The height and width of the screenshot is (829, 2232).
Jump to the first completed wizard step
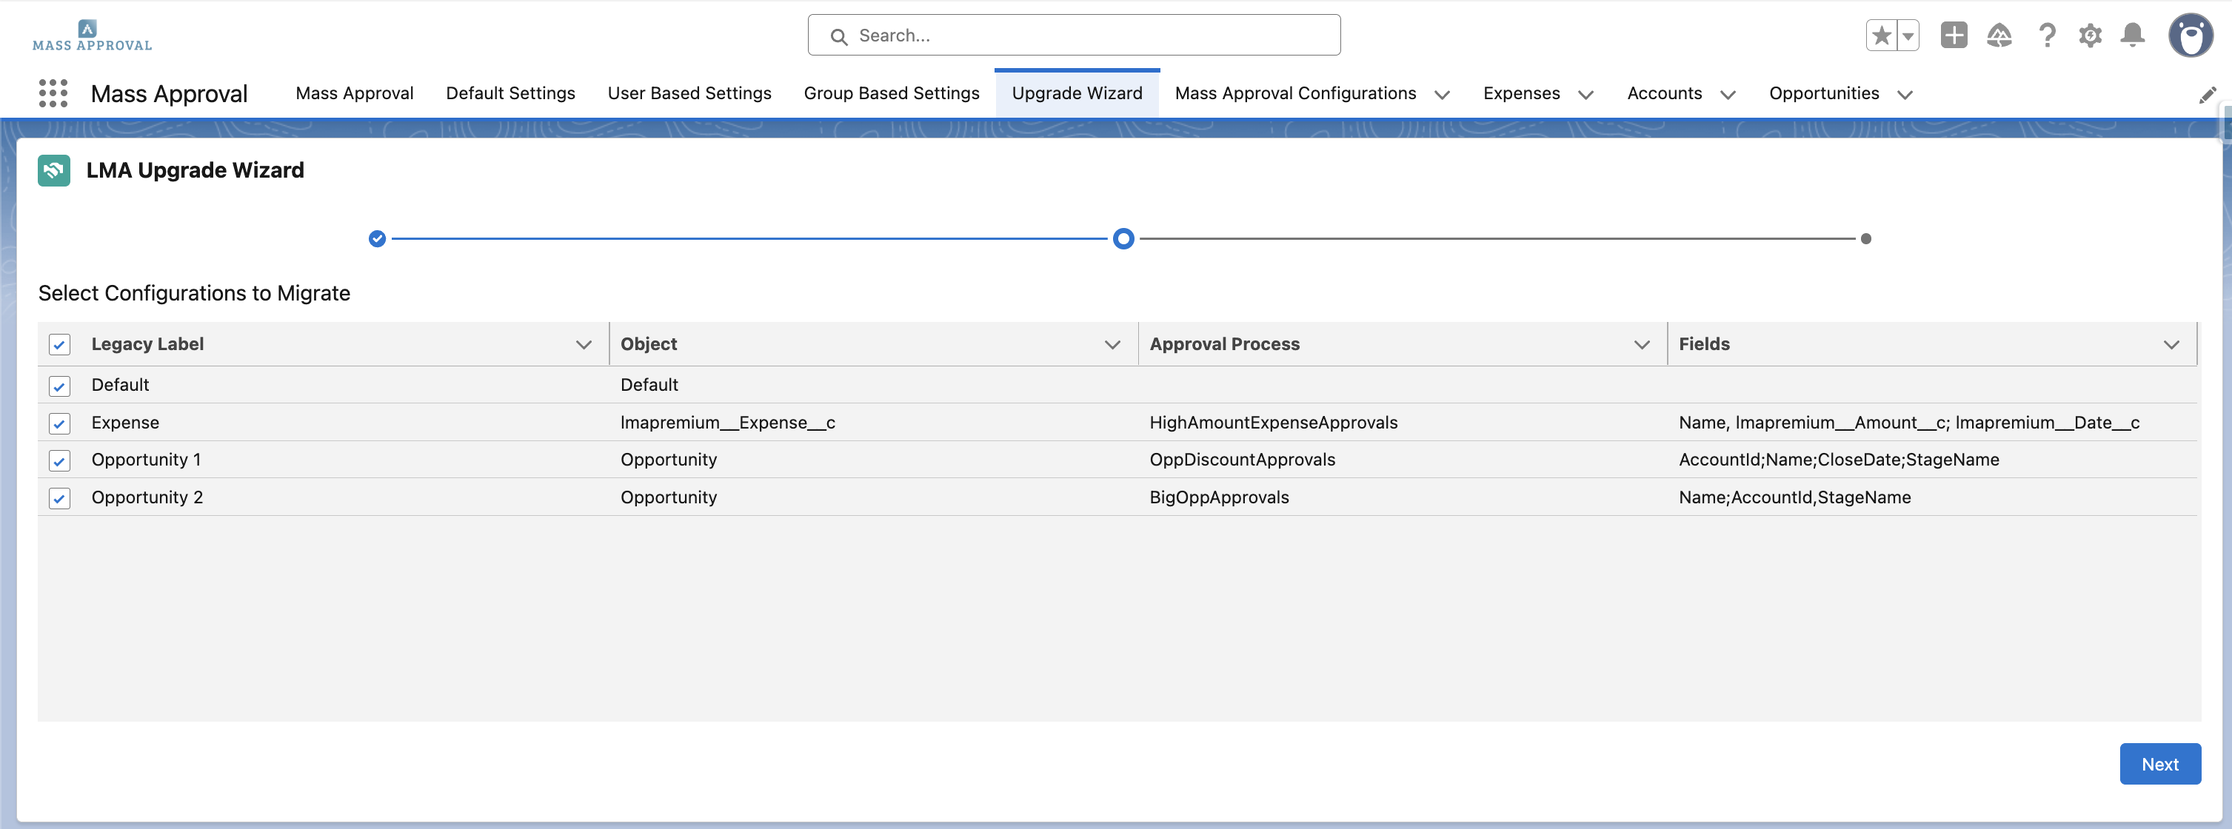[x=377, y=239]
